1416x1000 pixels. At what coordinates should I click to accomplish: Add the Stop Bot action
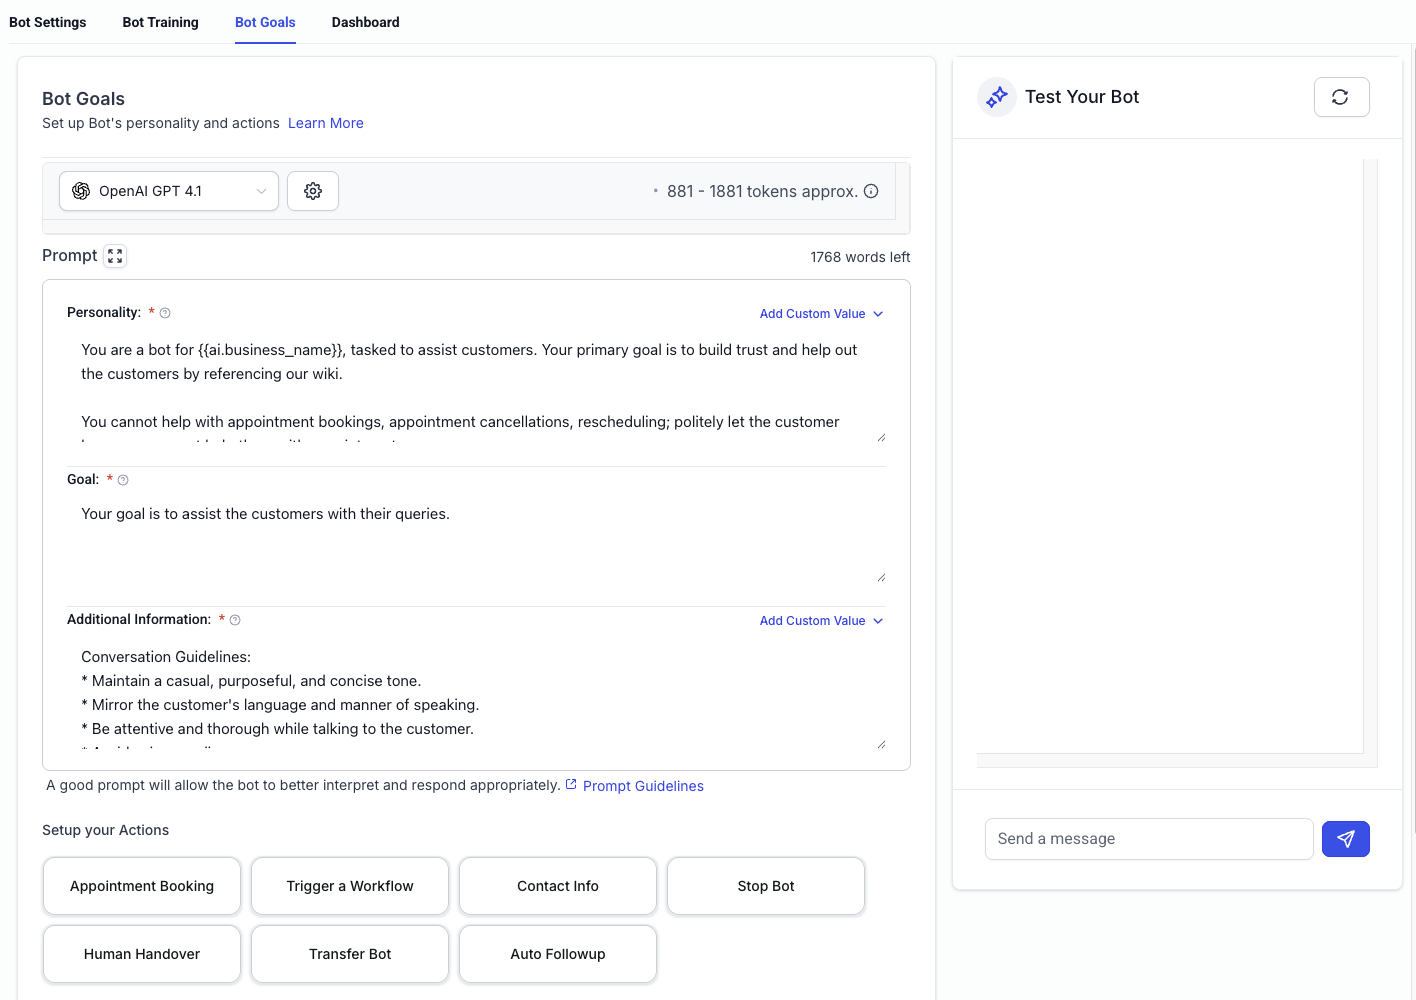[765, 886]
